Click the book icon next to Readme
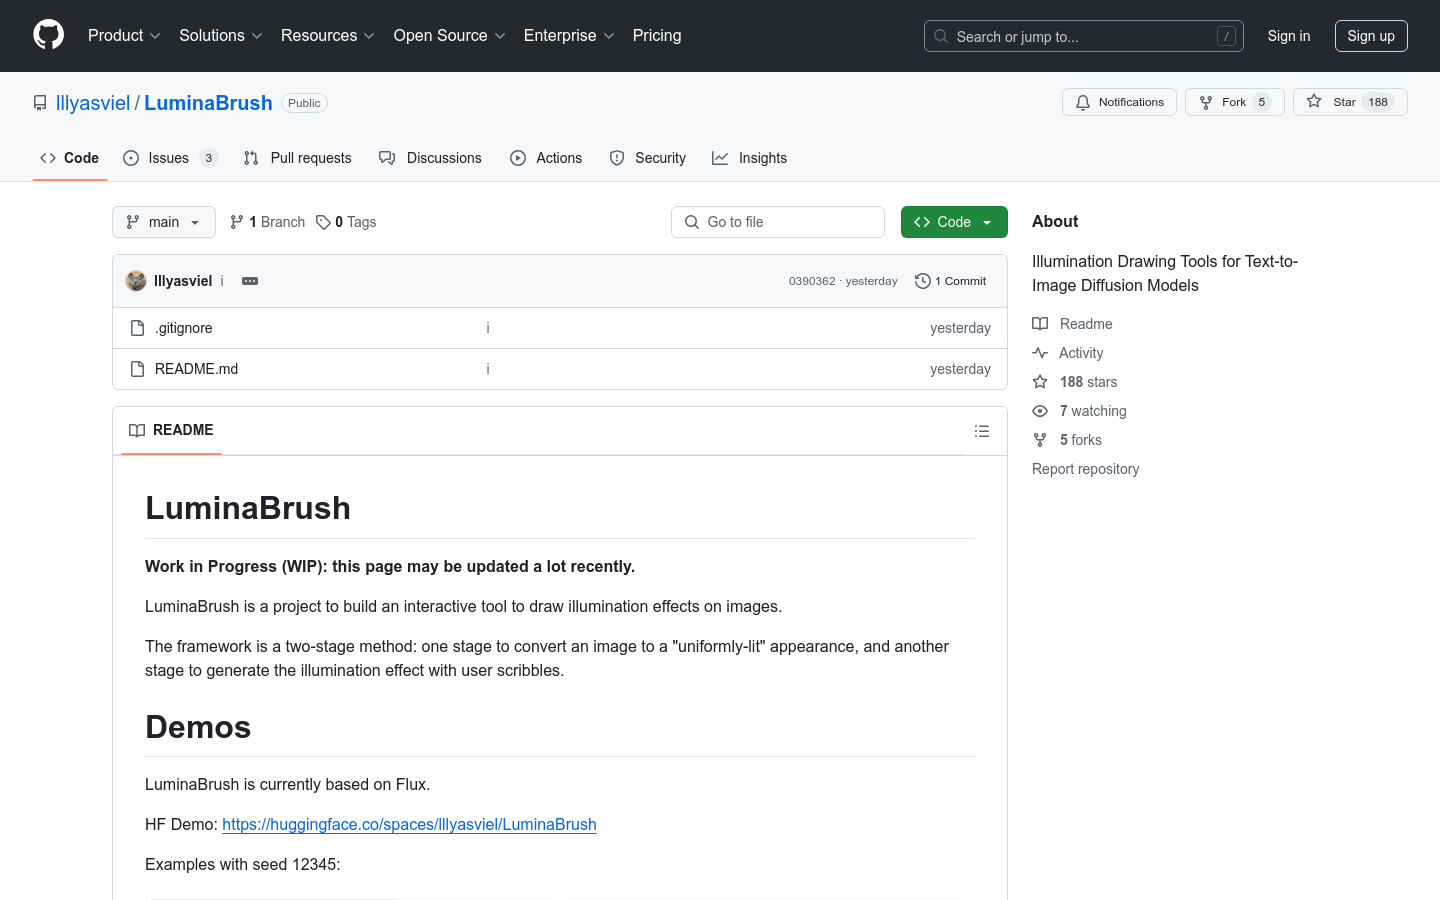Viewport: 1440px width, 900px height. pyautogui.click(x=1040, y=324)
